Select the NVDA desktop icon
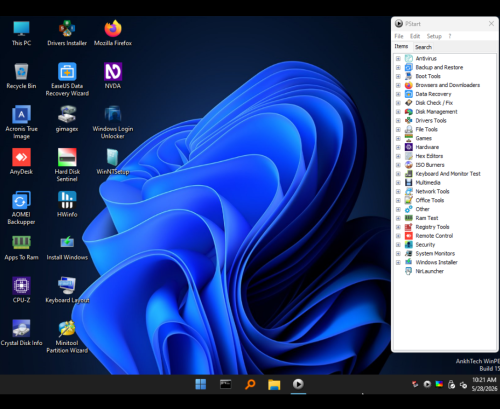The width and height of the screenshot is (500, 409). (x=113, y=76)
